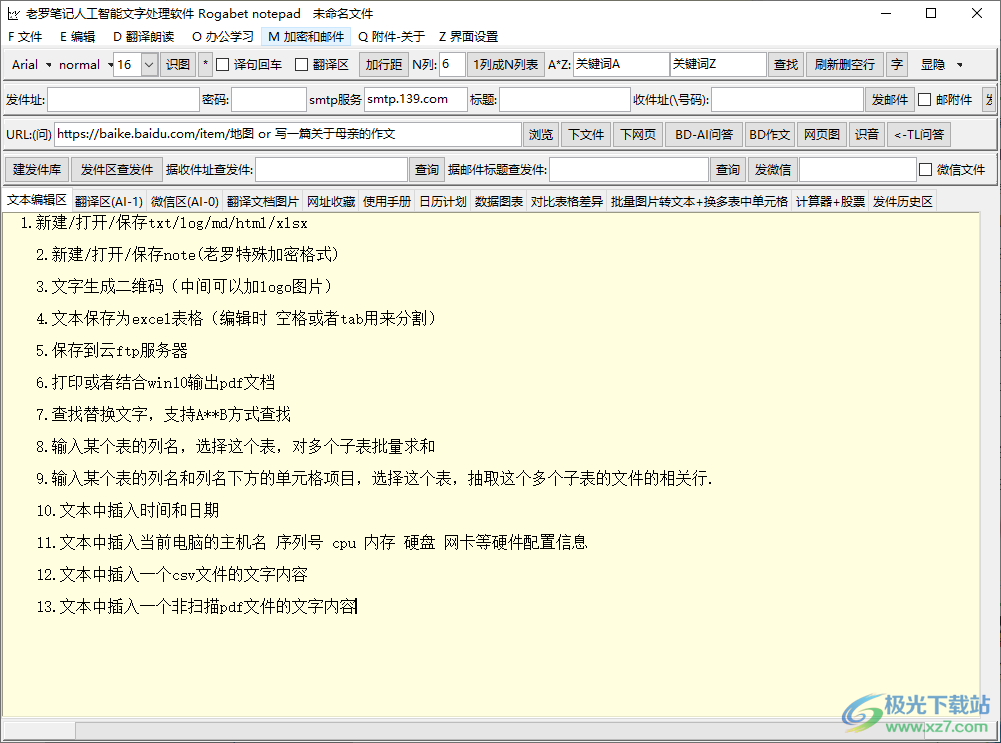Click the 刷新删空行 button
This screenshot has height=743, width=1001.
click(x=845, y=64)
